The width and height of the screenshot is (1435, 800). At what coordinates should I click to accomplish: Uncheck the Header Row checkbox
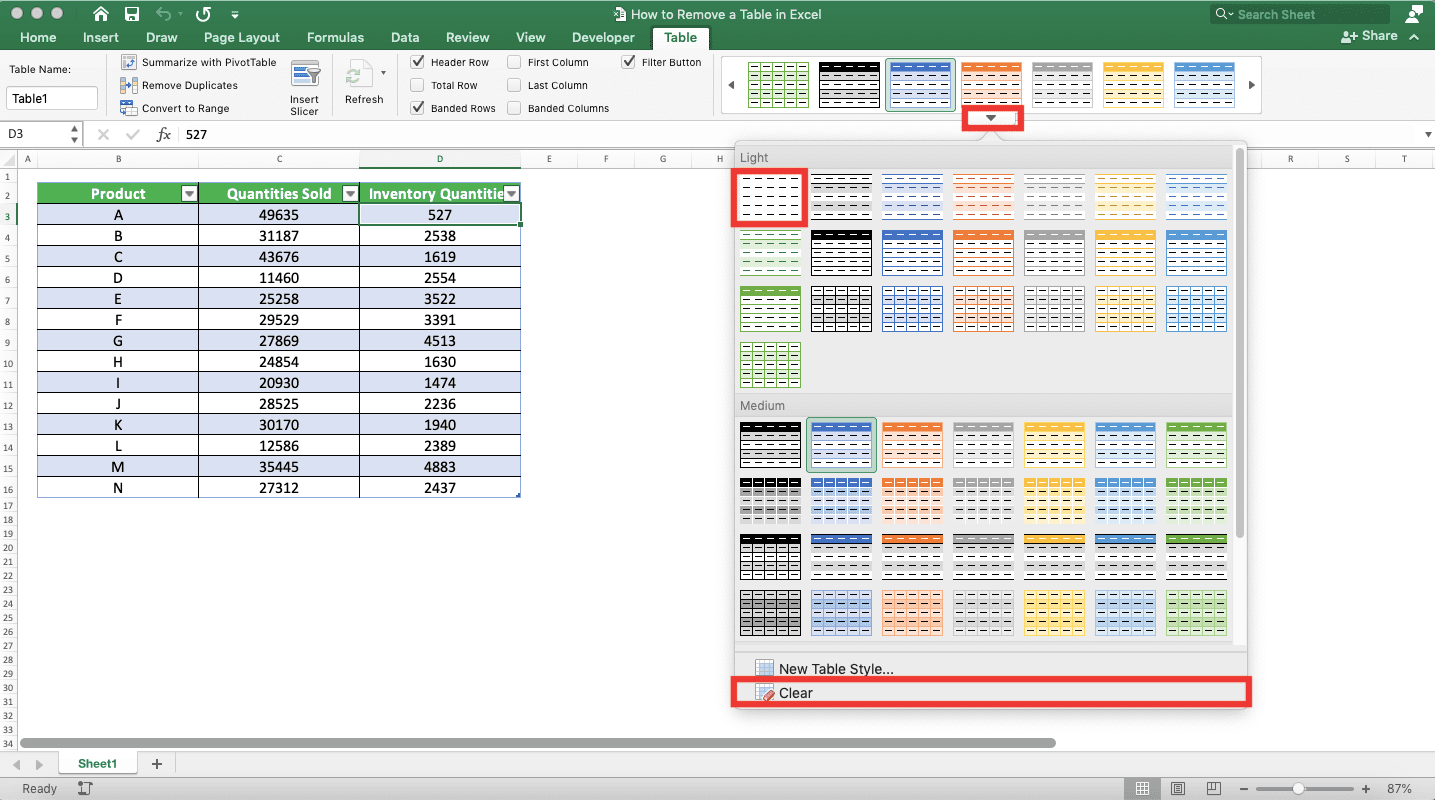(x=418, y=62)
